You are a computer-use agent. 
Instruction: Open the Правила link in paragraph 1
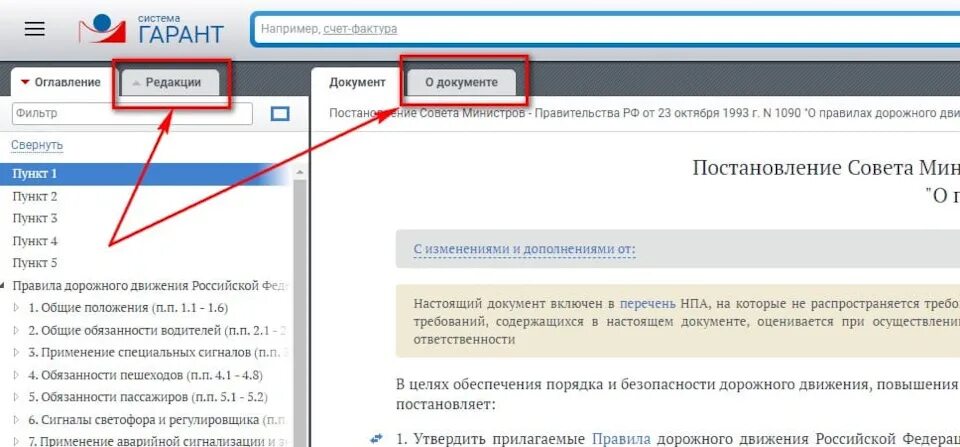(621, 438)
